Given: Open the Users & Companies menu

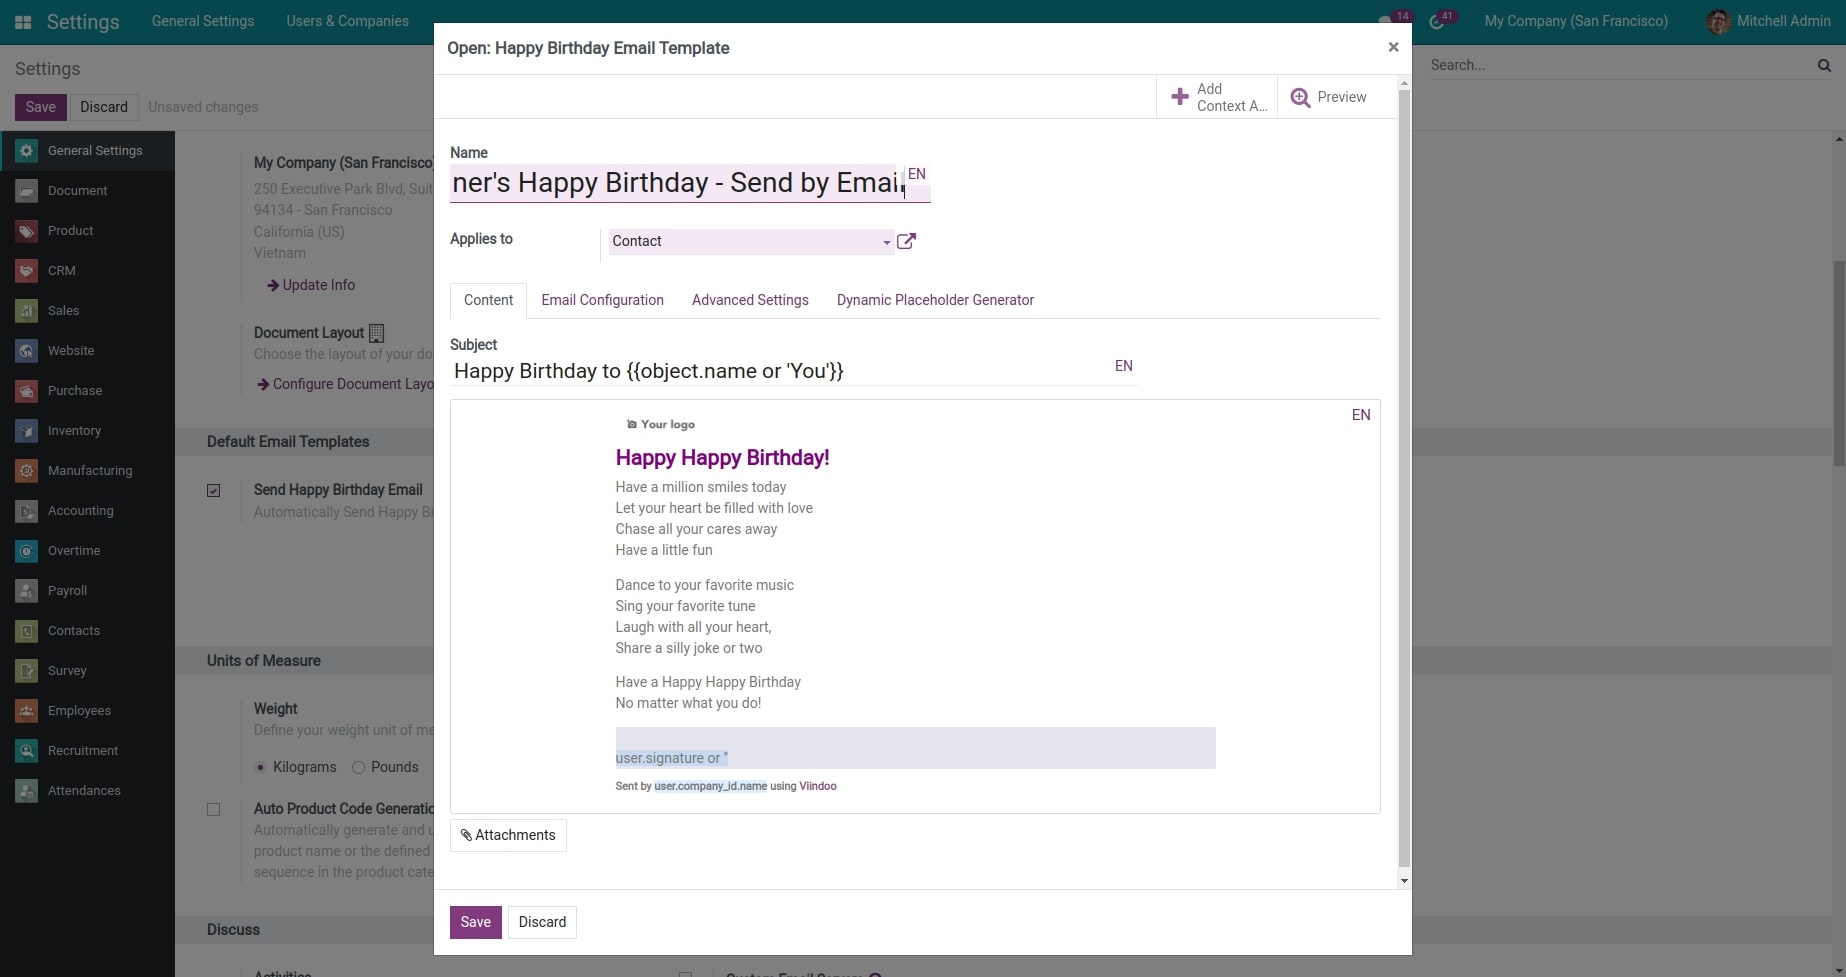Looking at the screenshot, I should pos(347,20).
